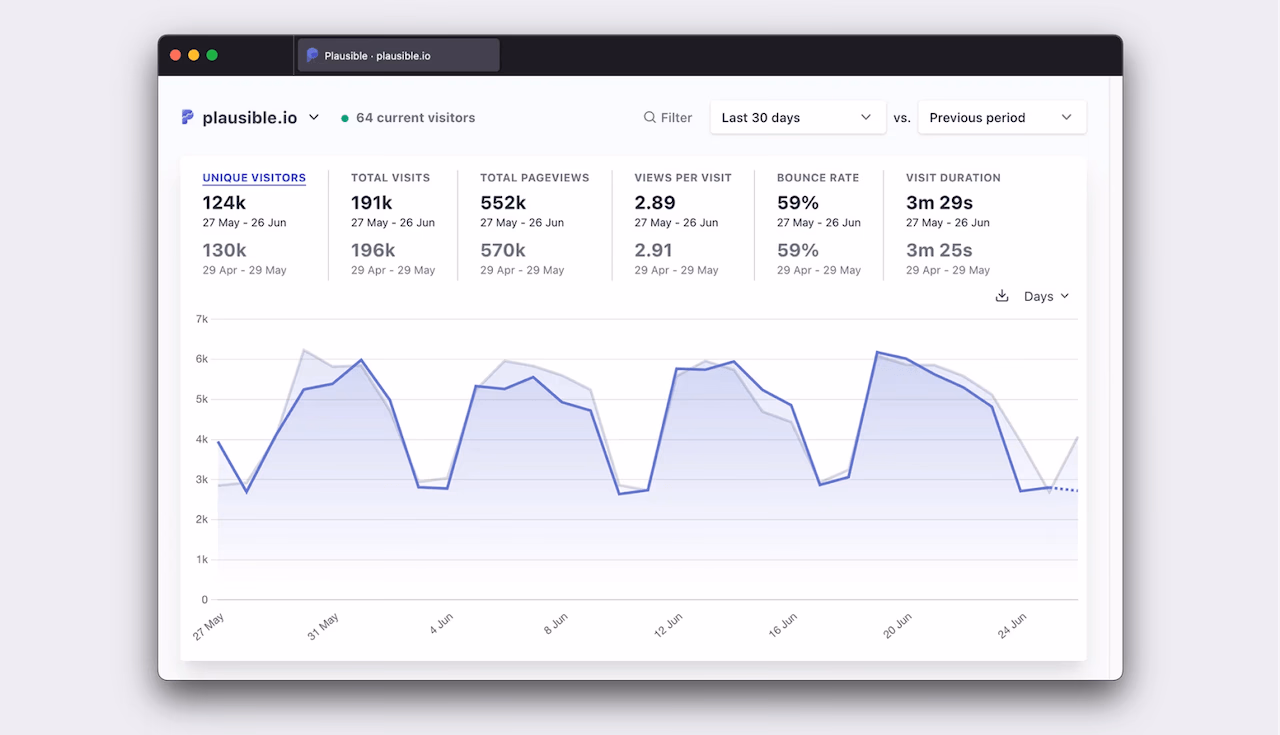This screenshot has width=1280, height=735.
Task: Click the 191k total visits value
Action: click(372, 203)
